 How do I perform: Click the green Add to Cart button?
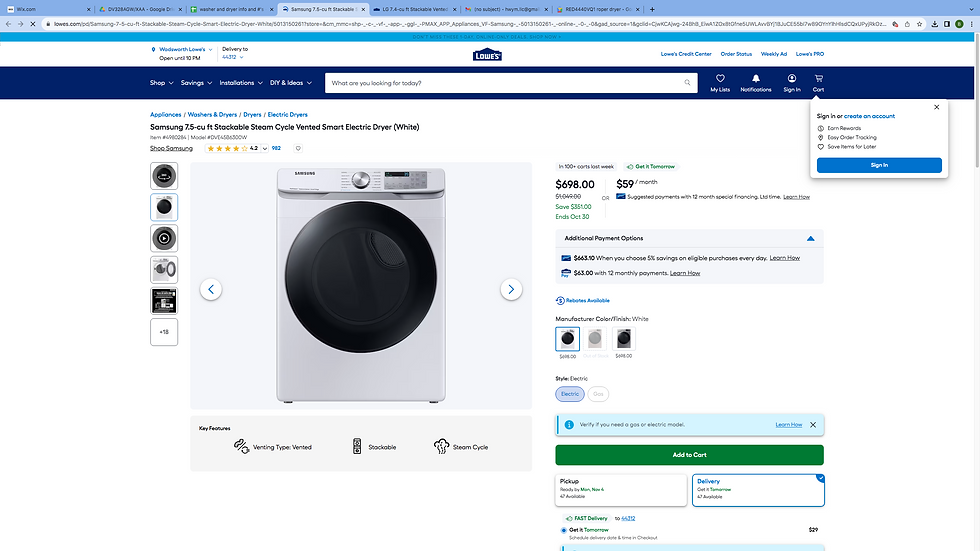pos(689,455)
